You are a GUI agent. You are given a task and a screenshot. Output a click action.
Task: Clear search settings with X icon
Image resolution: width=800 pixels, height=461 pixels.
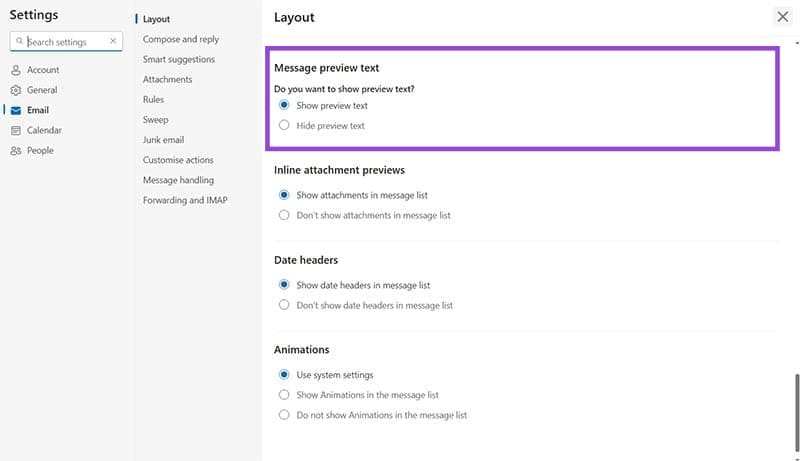click(x=113, y=41)
